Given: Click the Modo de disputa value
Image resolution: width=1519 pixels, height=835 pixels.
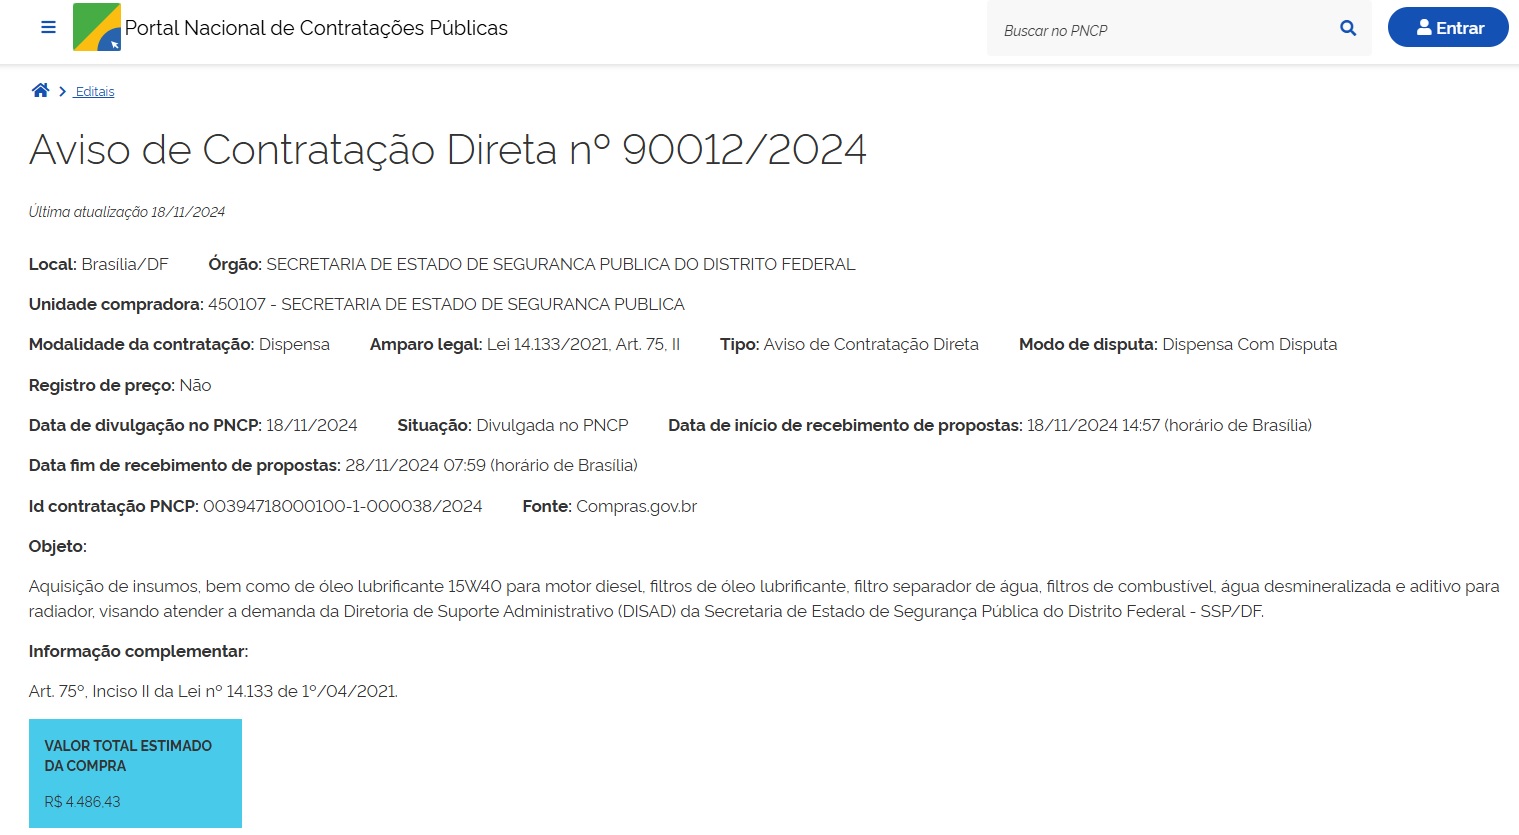Looking at the screenshot, I should (1249, 344).
